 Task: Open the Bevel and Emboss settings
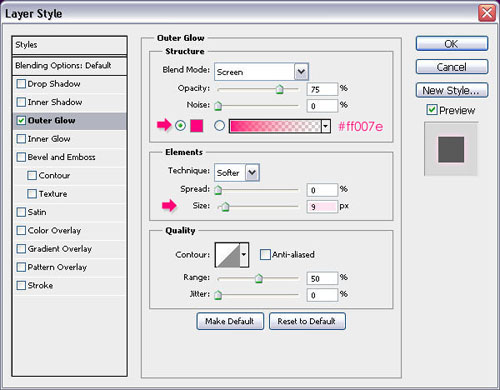(x=61, y=157)
